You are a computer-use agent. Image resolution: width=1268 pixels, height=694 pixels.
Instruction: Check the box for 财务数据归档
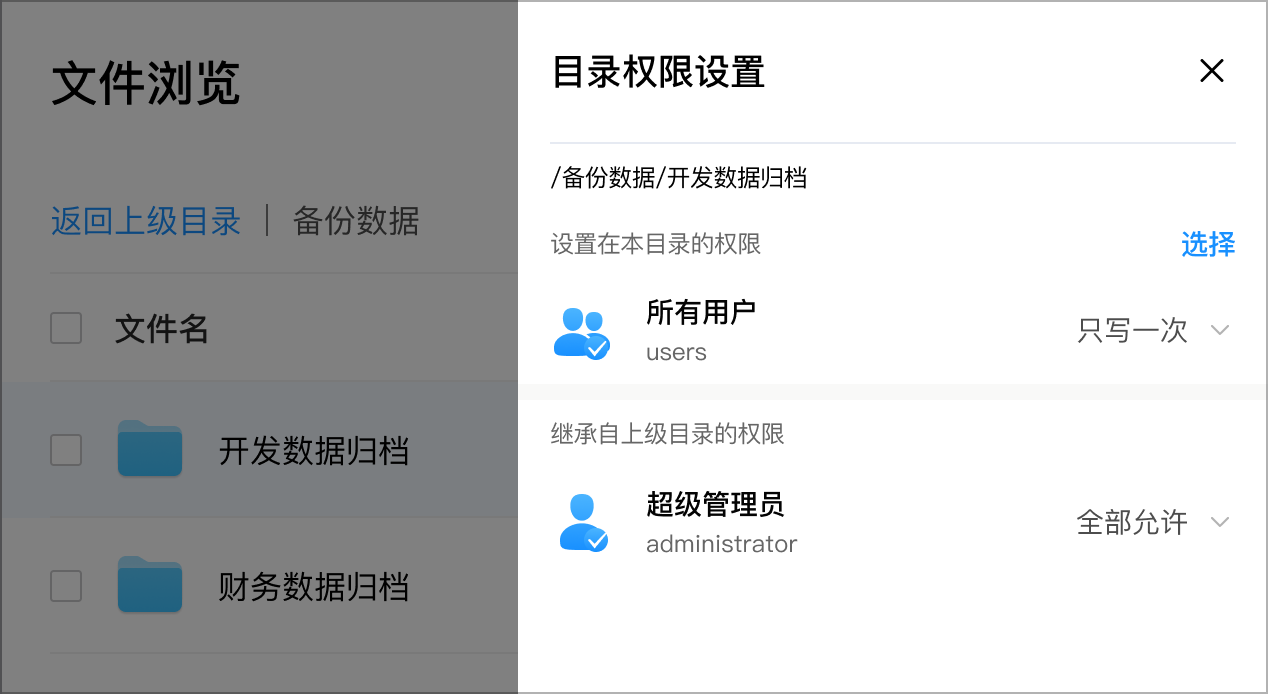click(x=66, y=586)
